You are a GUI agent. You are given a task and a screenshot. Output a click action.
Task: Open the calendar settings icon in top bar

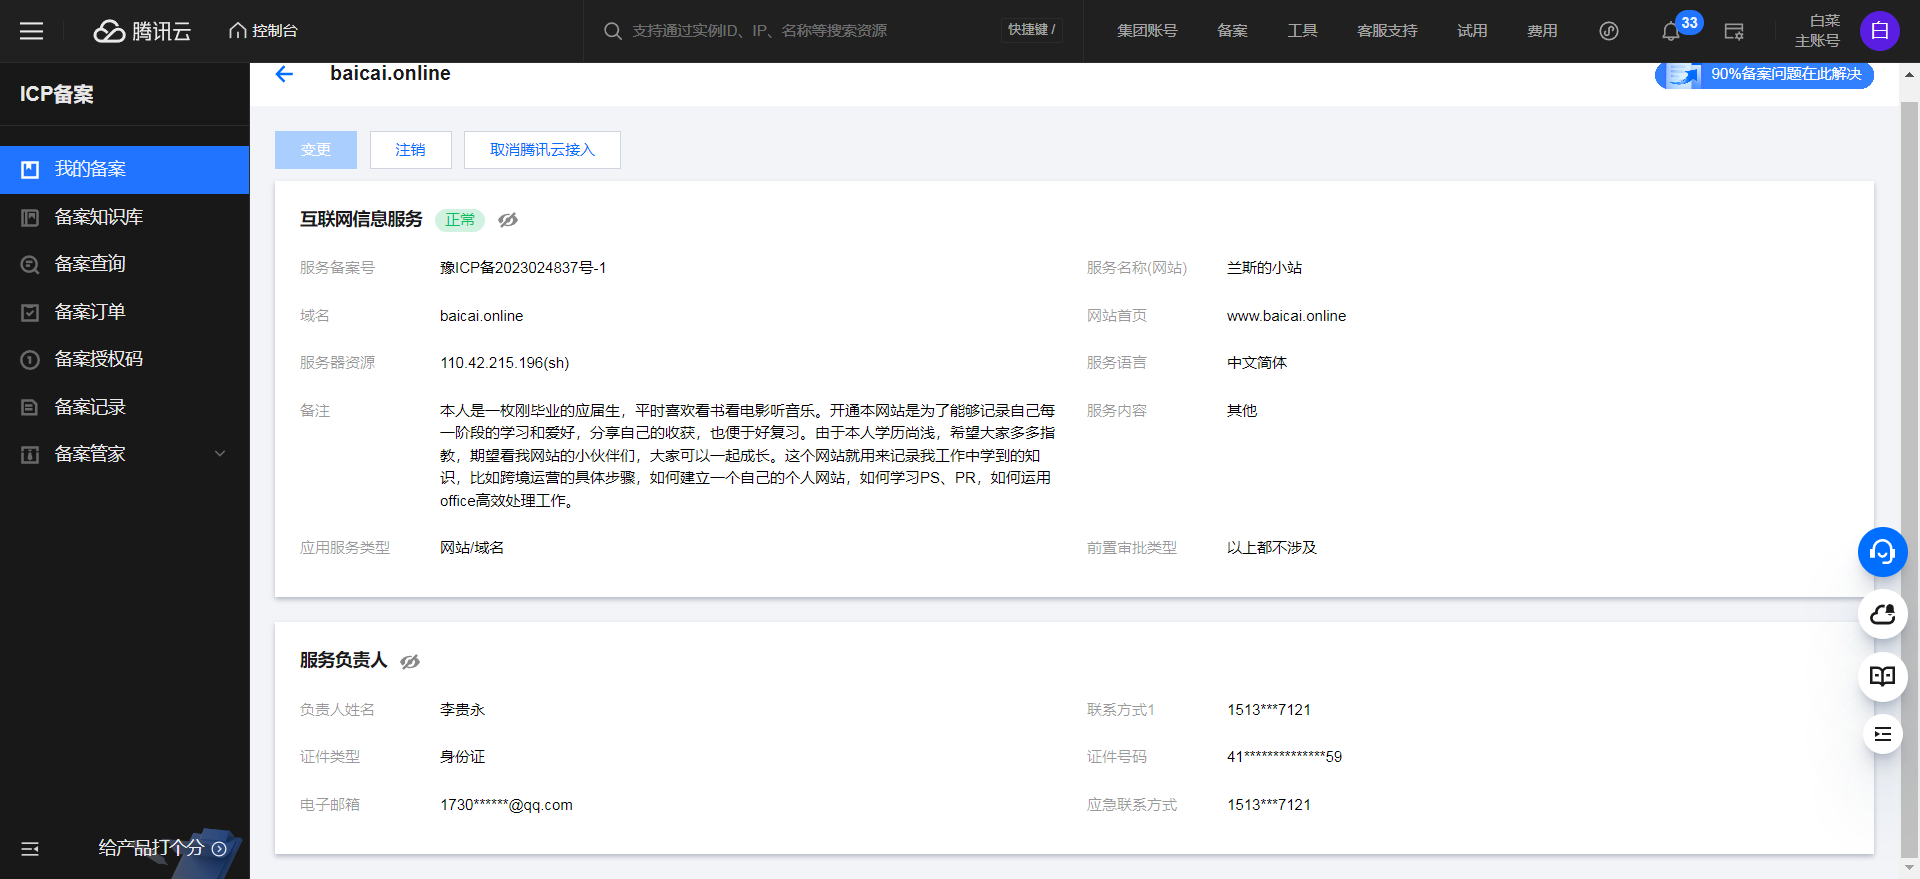pos(1734,31)
